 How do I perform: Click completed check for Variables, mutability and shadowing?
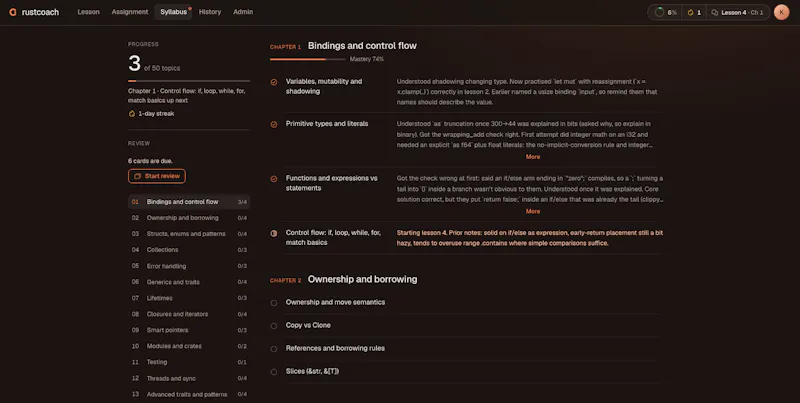[274, 82]
